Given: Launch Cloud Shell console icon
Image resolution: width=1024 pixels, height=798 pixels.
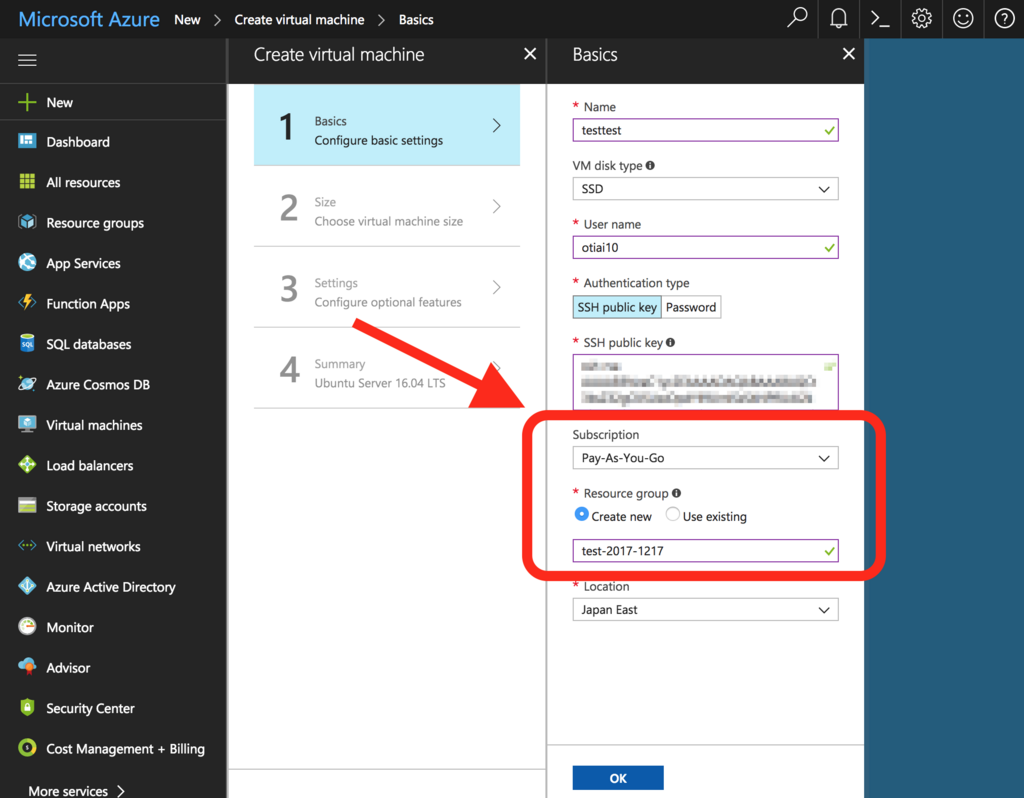Looking at the screenshot, I should [880, 19].
